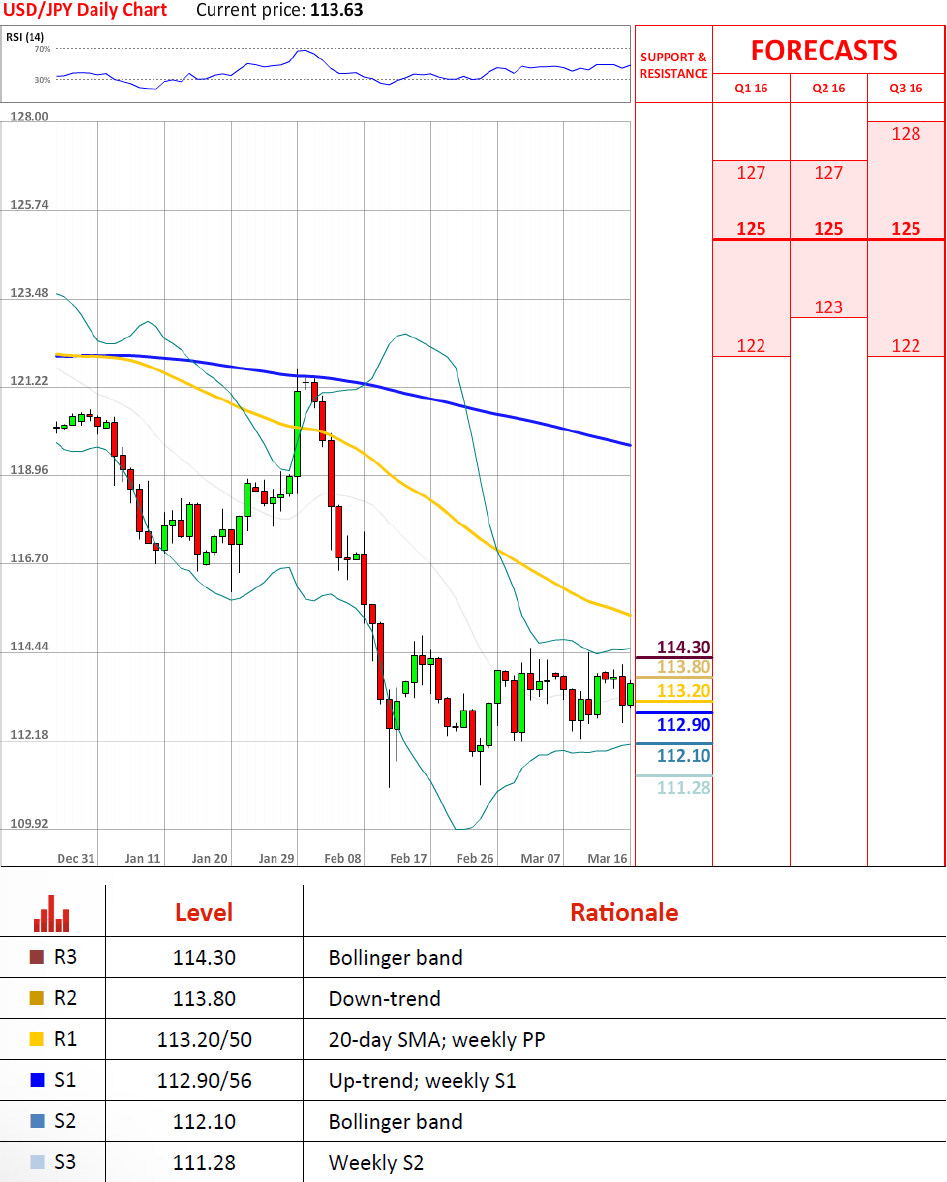Click the R1 yellow color swatch

pyautogui.click(x=36, y=1039)
